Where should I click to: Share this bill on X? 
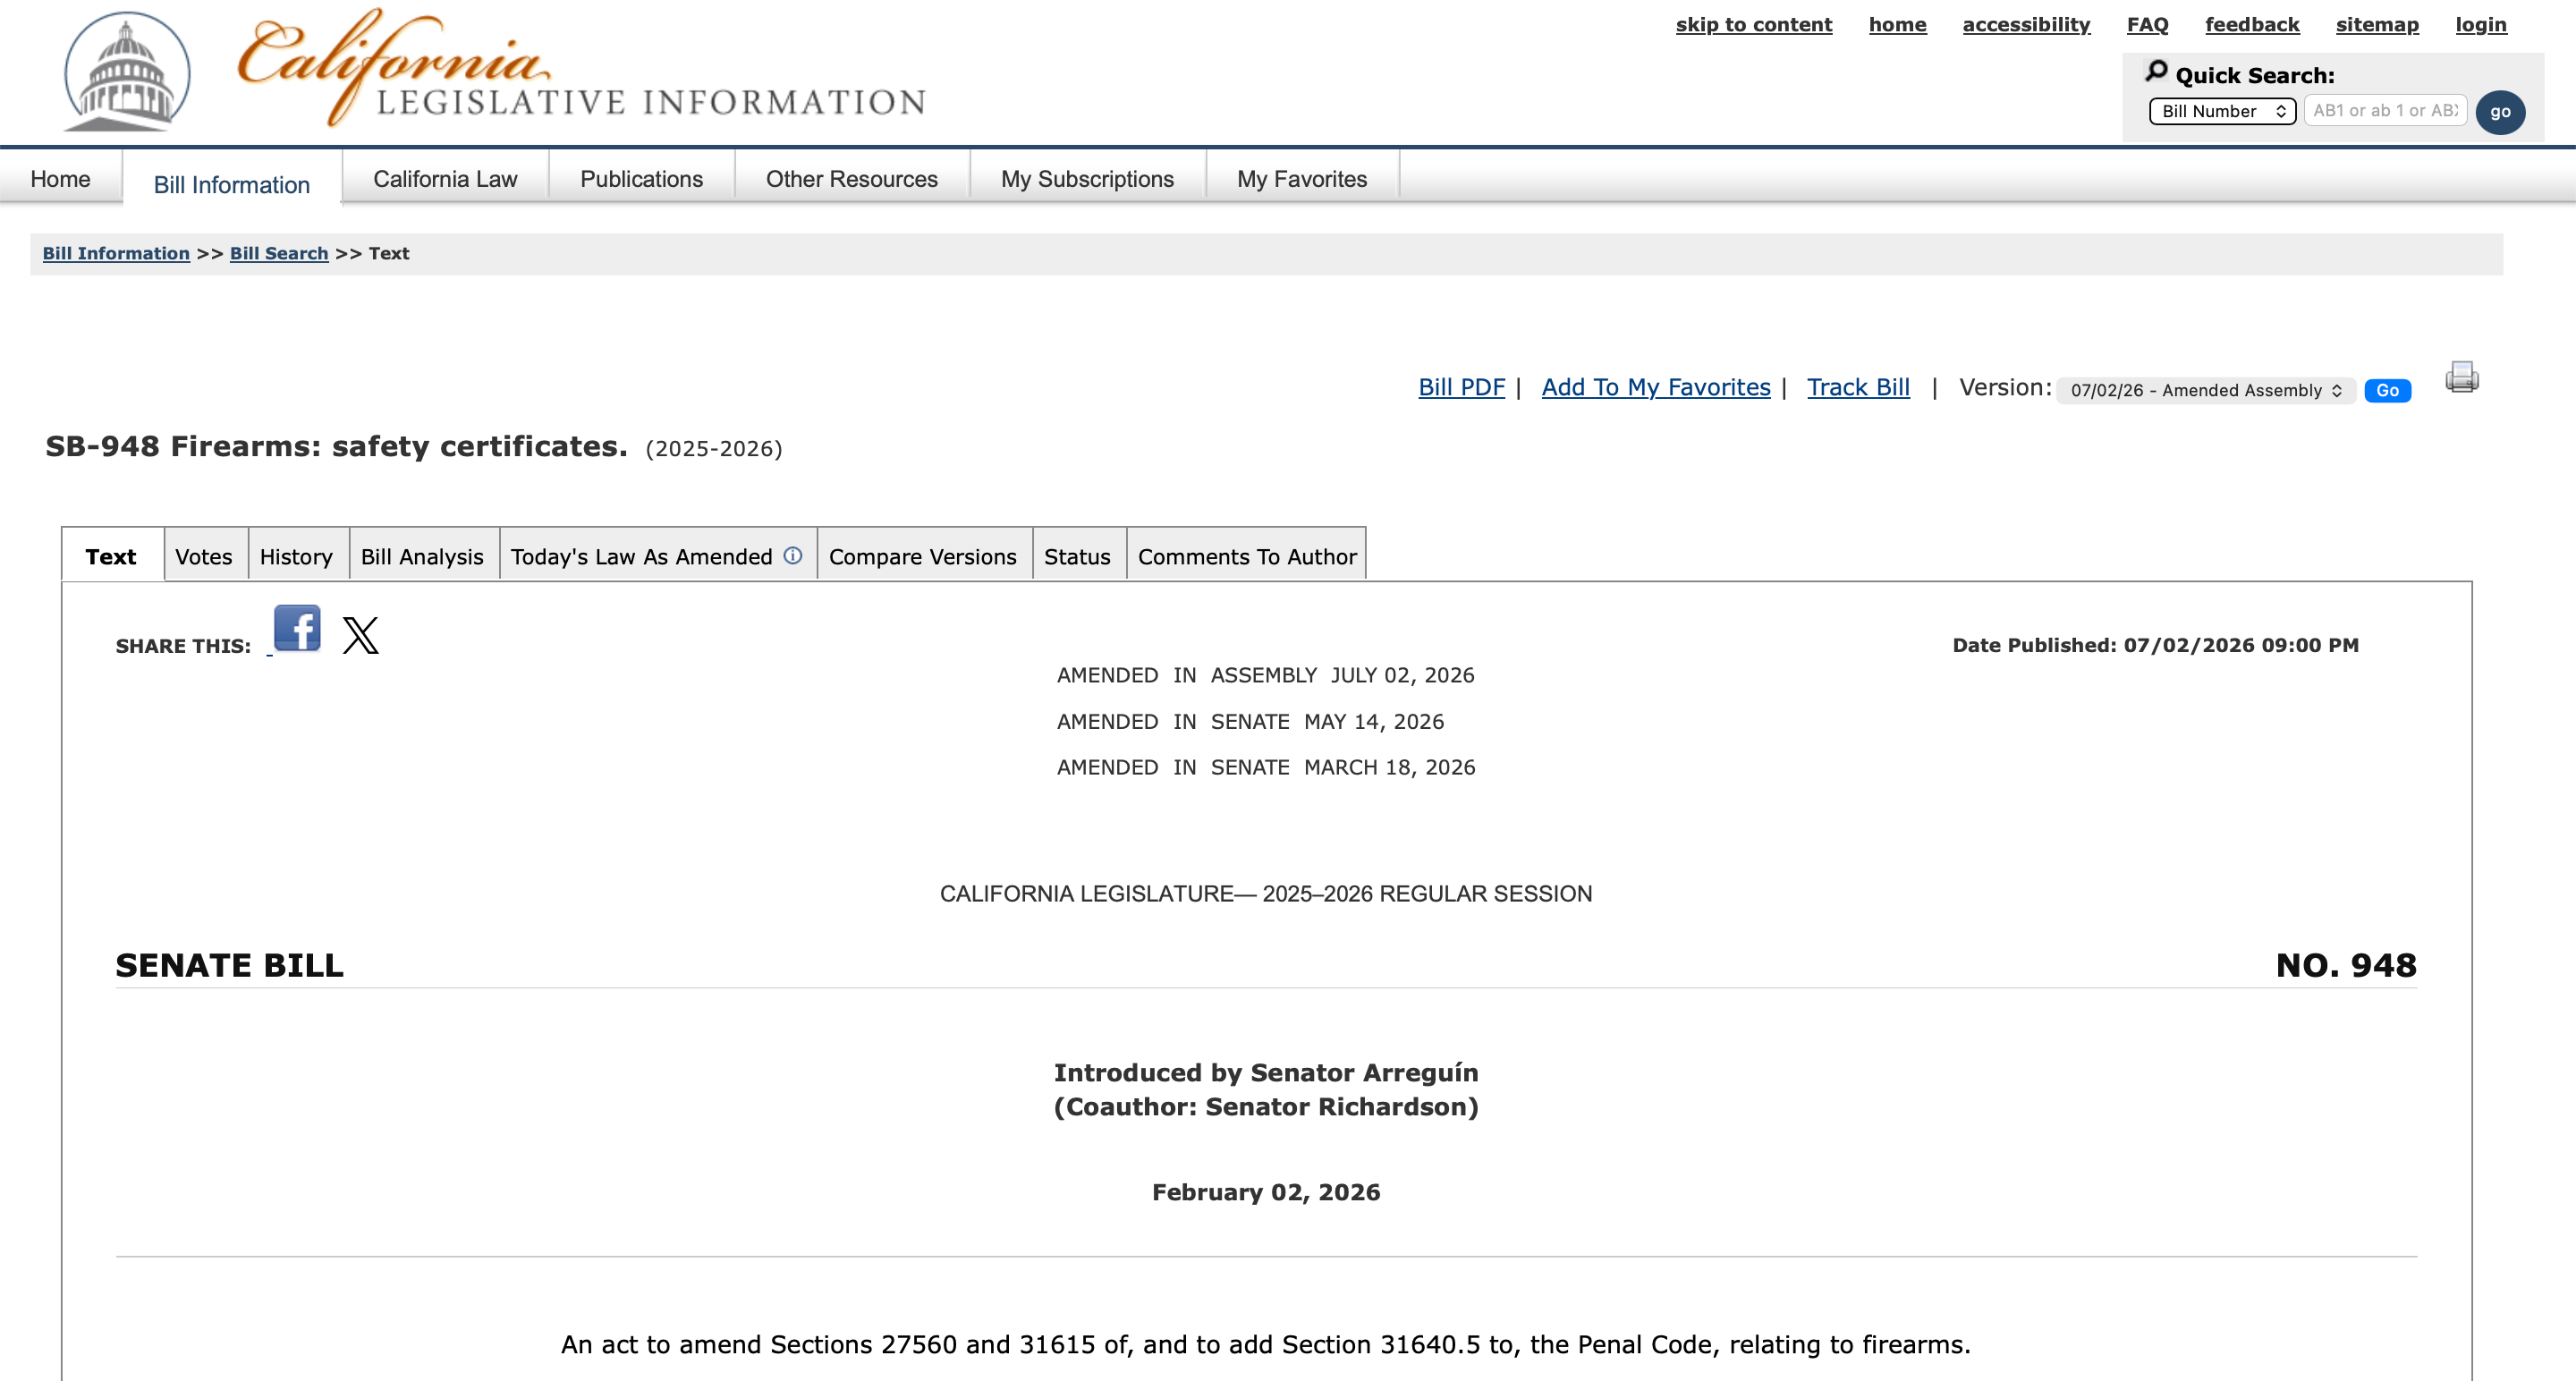(361, 635)
